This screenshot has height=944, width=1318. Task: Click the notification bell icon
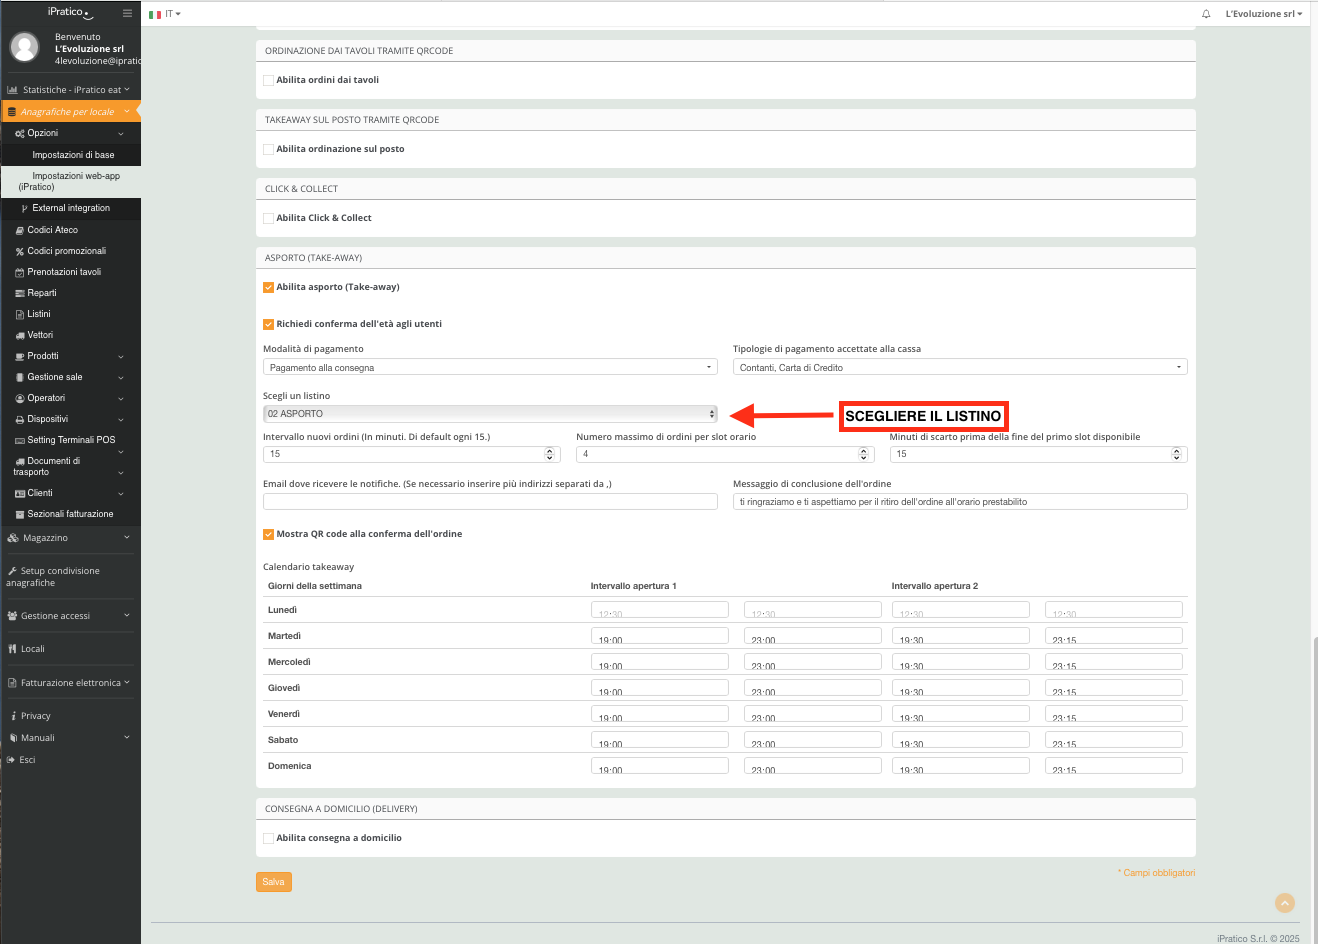tap(1206, 14)
